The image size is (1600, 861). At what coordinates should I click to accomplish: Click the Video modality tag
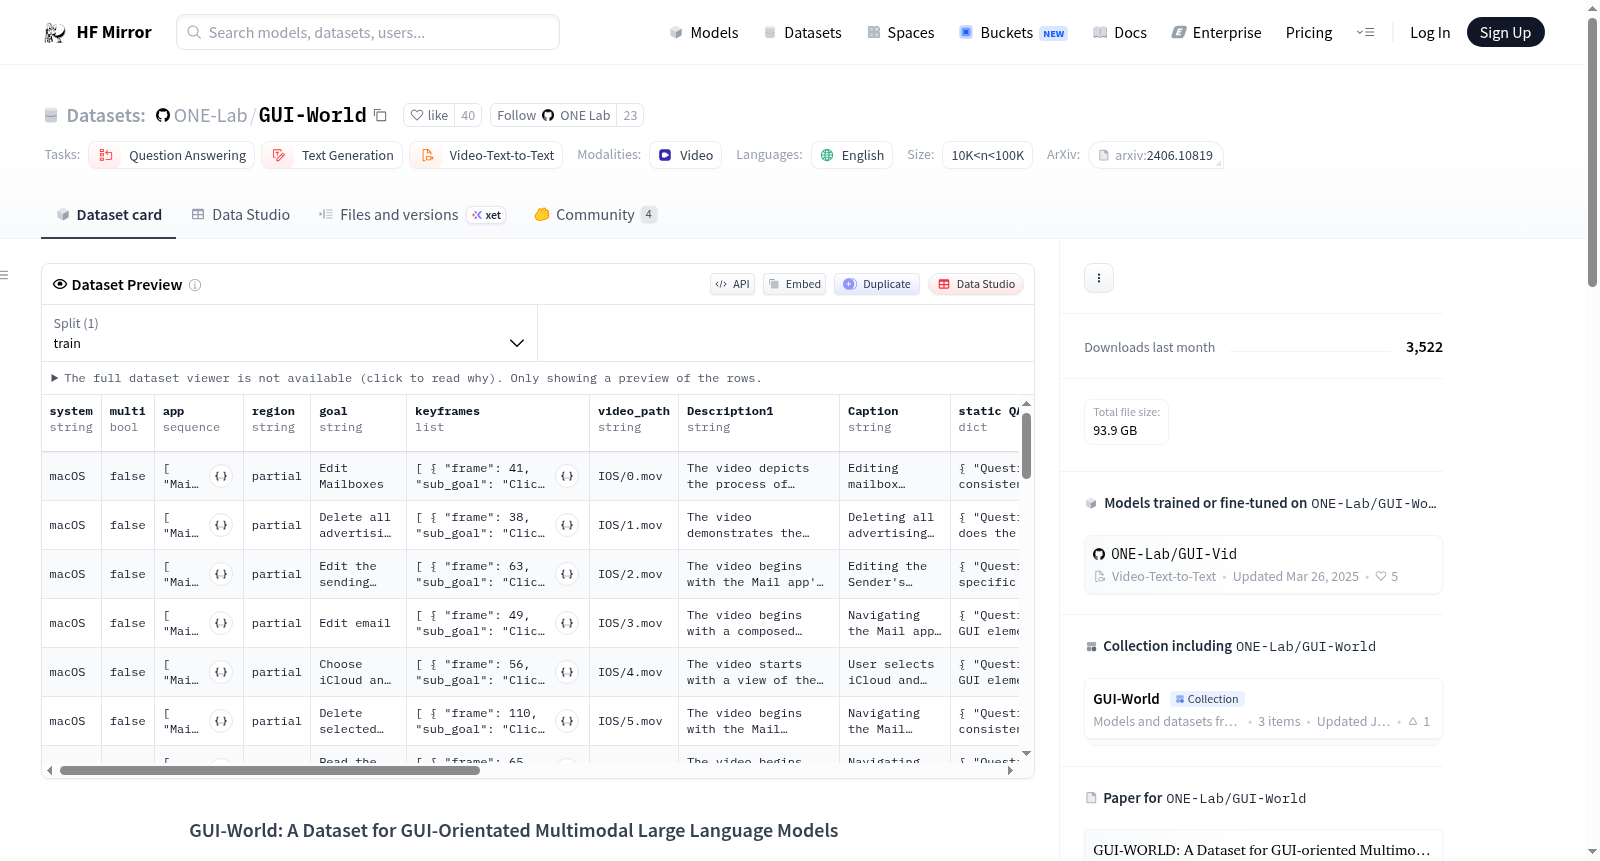pyautogui.click(x=685, y=155)
